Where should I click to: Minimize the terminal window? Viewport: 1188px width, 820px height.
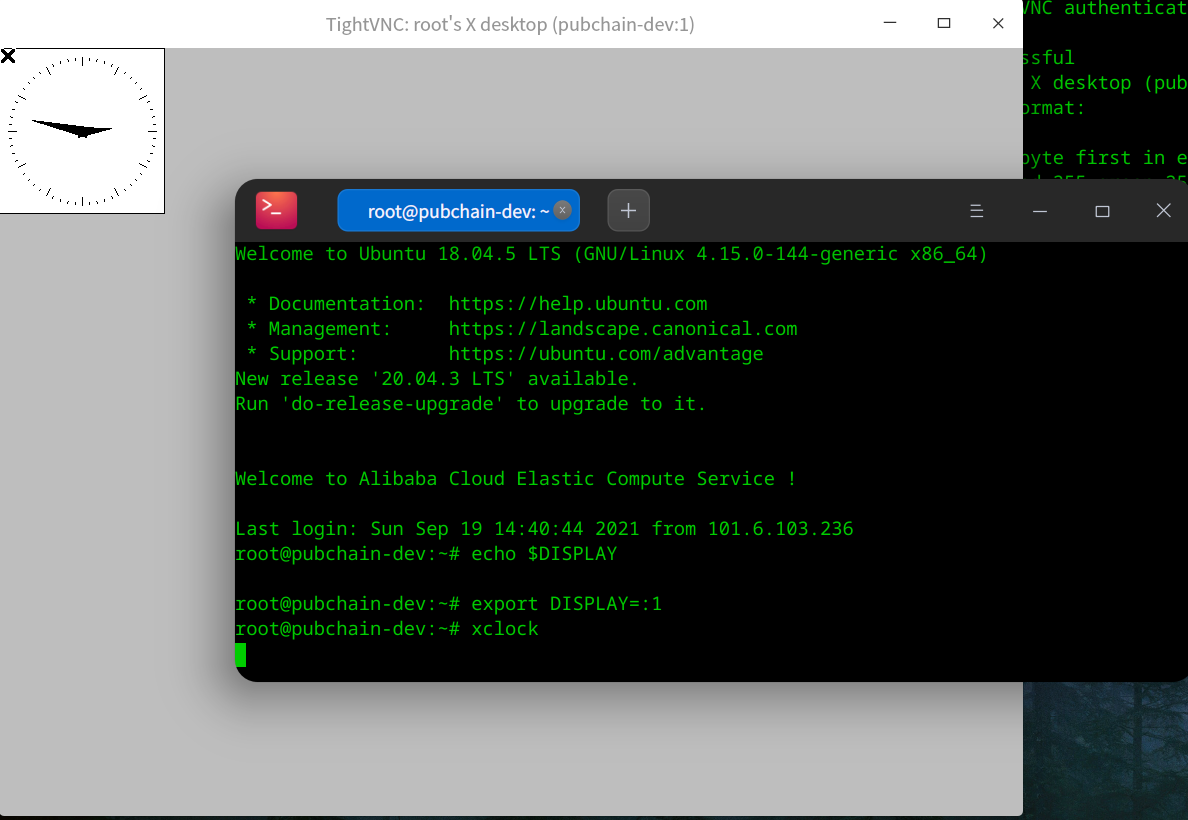click(x=1039, y=210)
